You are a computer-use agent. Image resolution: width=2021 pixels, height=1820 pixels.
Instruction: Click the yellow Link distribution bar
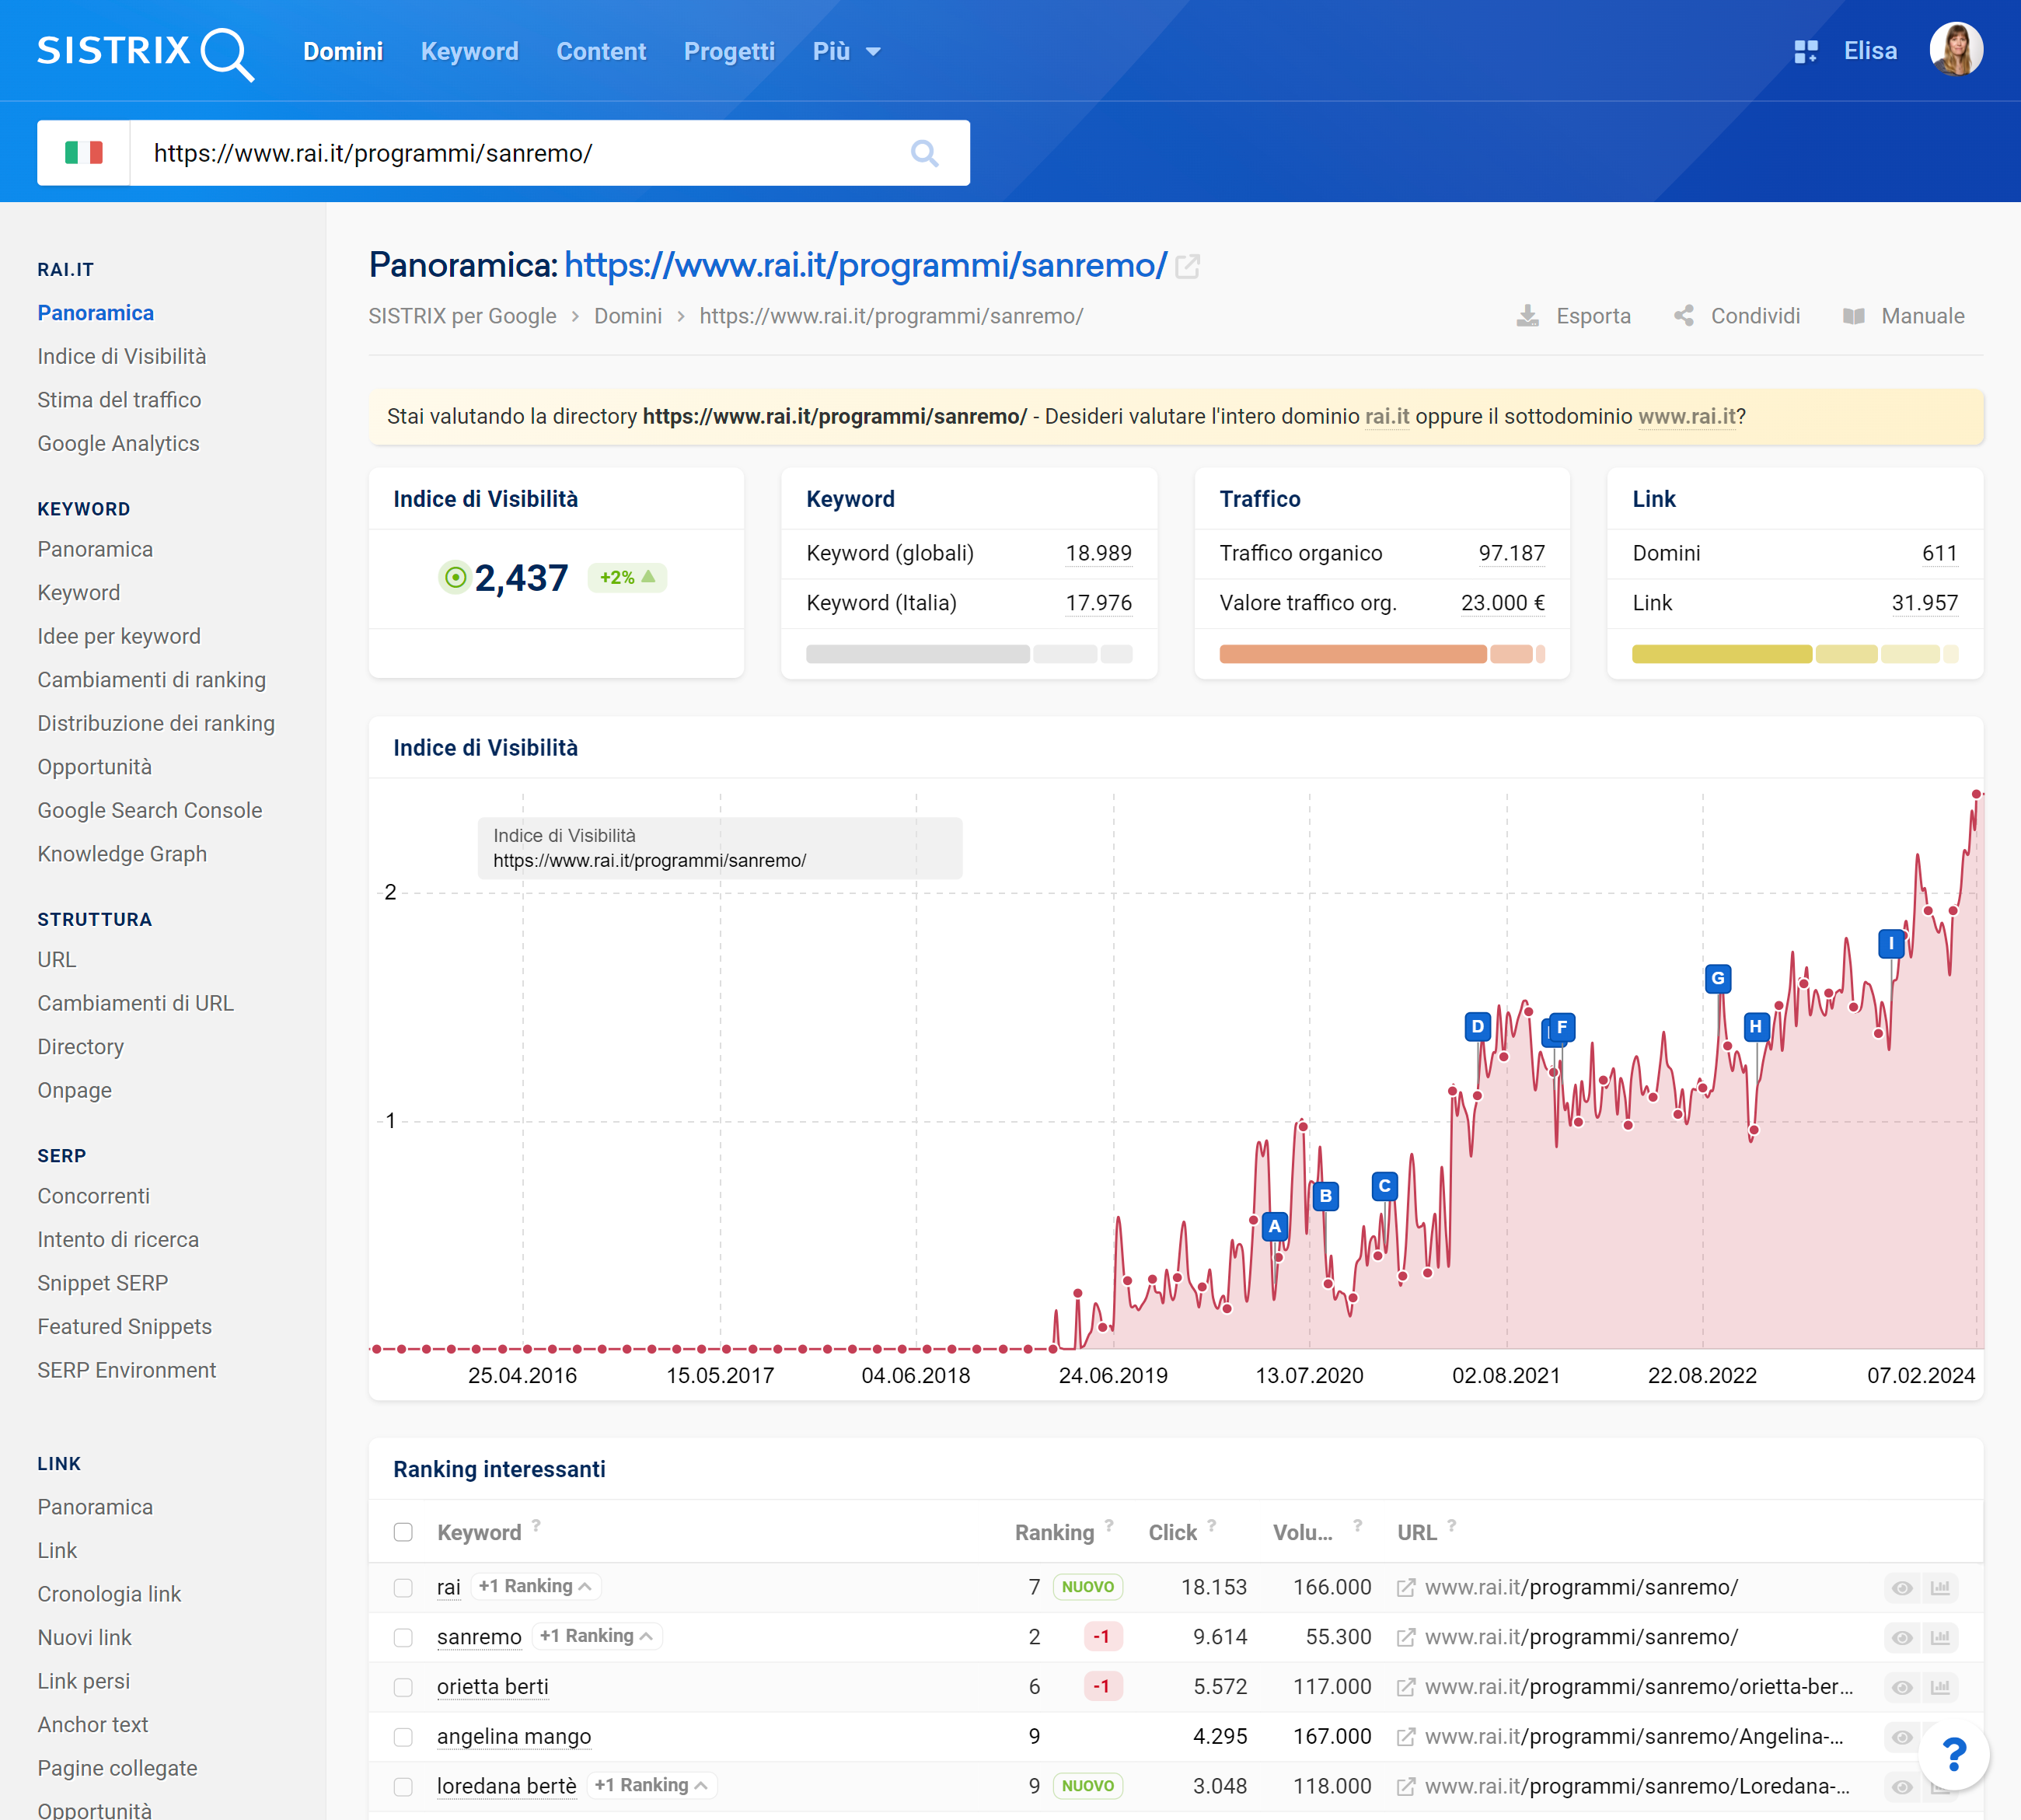[x=1795, y=654]
